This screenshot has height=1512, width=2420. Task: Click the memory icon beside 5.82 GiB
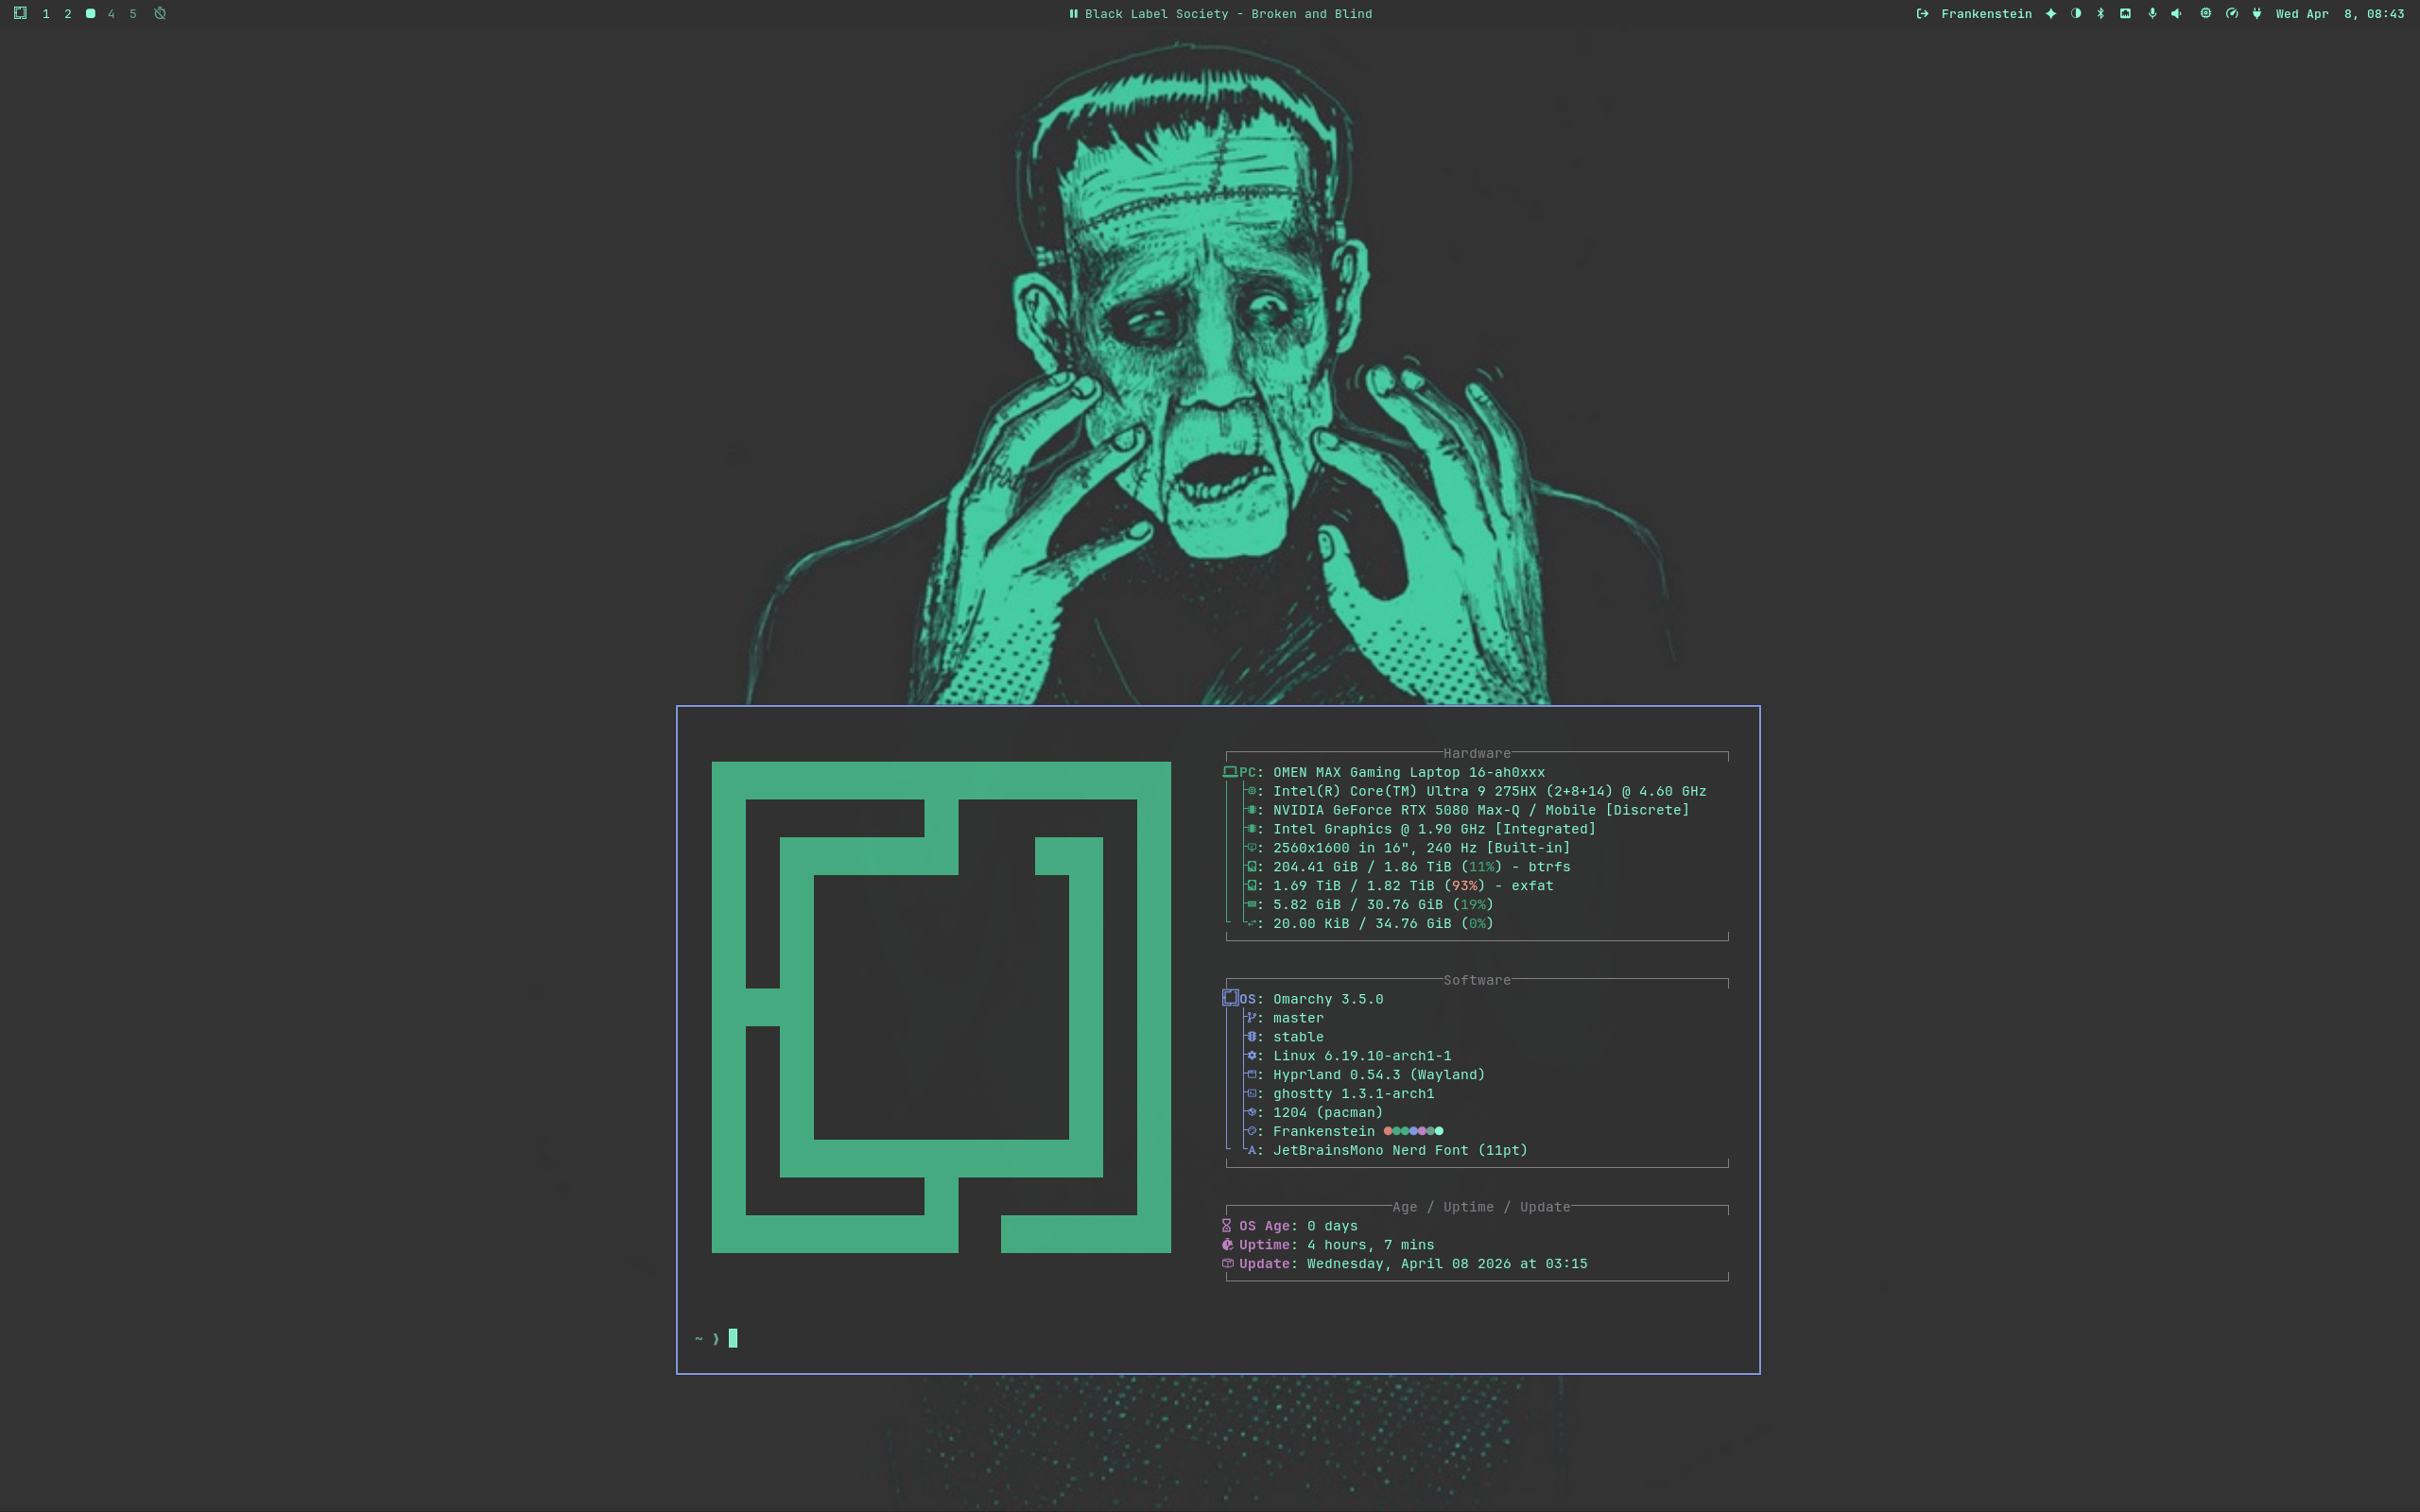(x=1251, y=905)
